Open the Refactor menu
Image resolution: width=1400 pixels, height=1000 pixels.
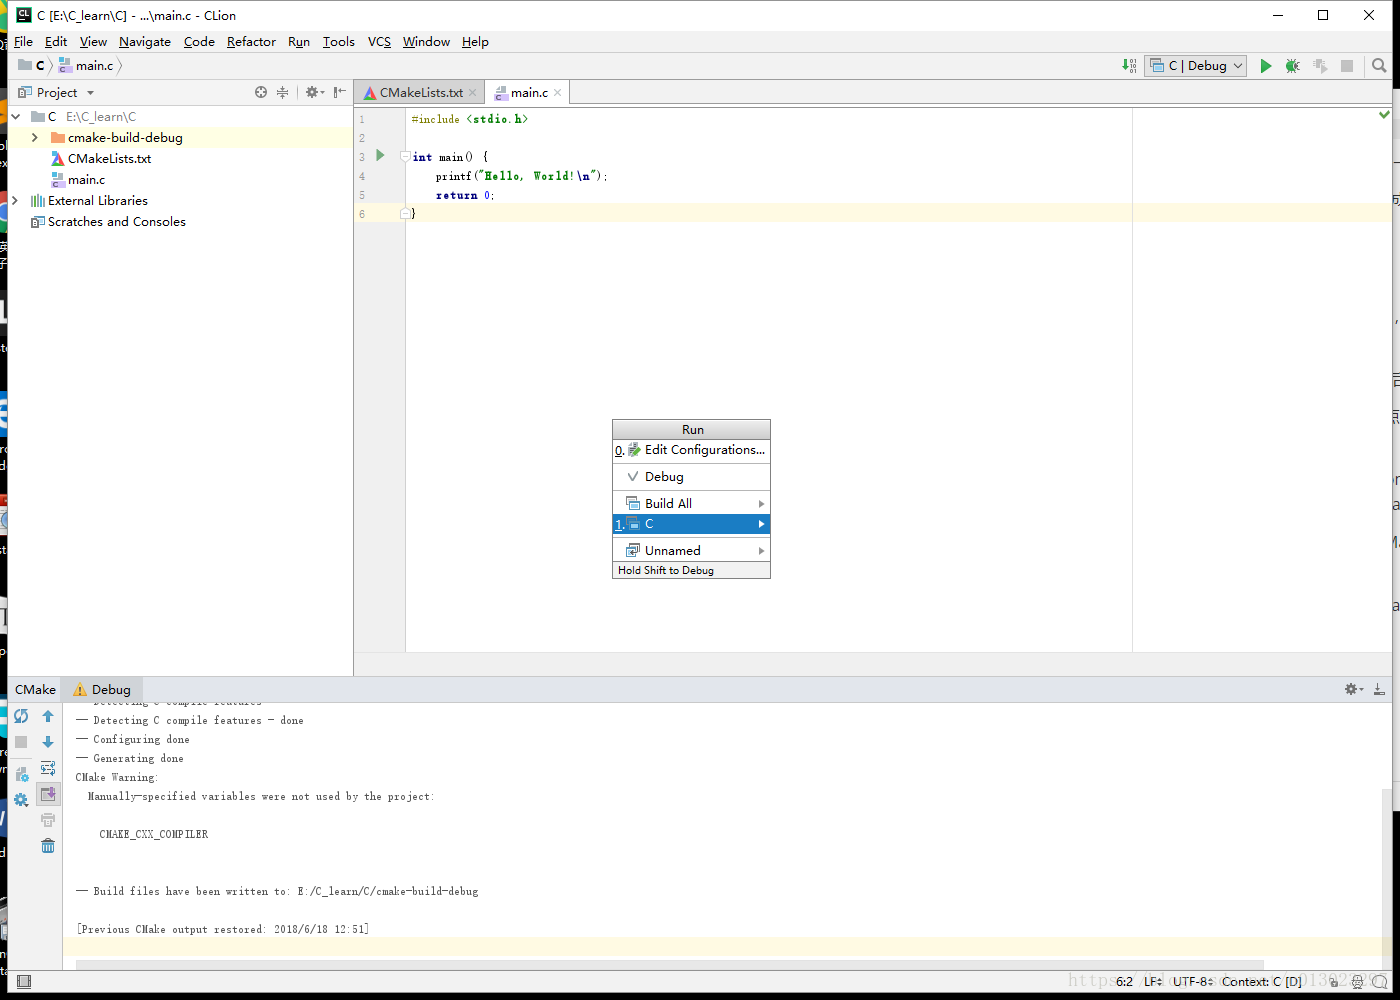pos(251,42)
